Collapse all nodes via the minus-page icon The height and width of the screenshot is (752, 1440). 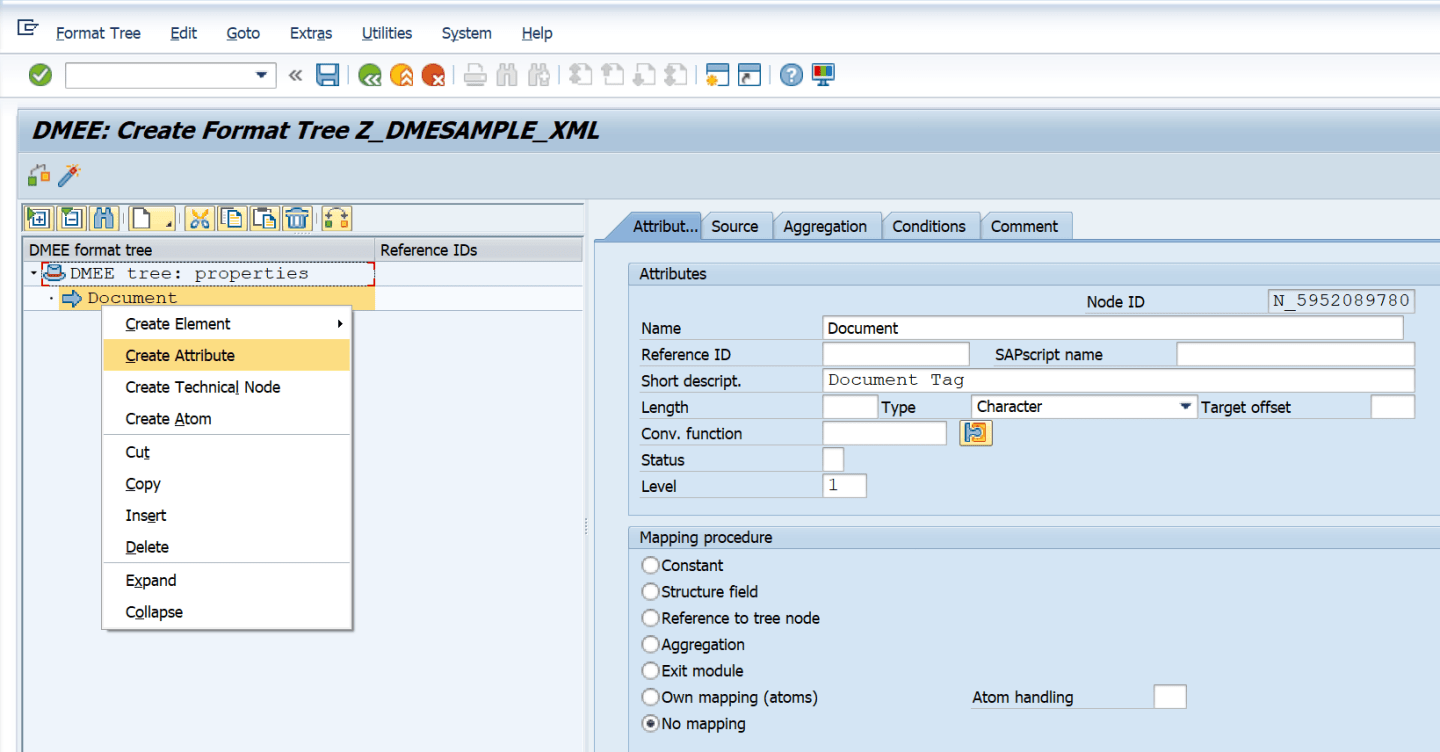click(x=71, y=218)
